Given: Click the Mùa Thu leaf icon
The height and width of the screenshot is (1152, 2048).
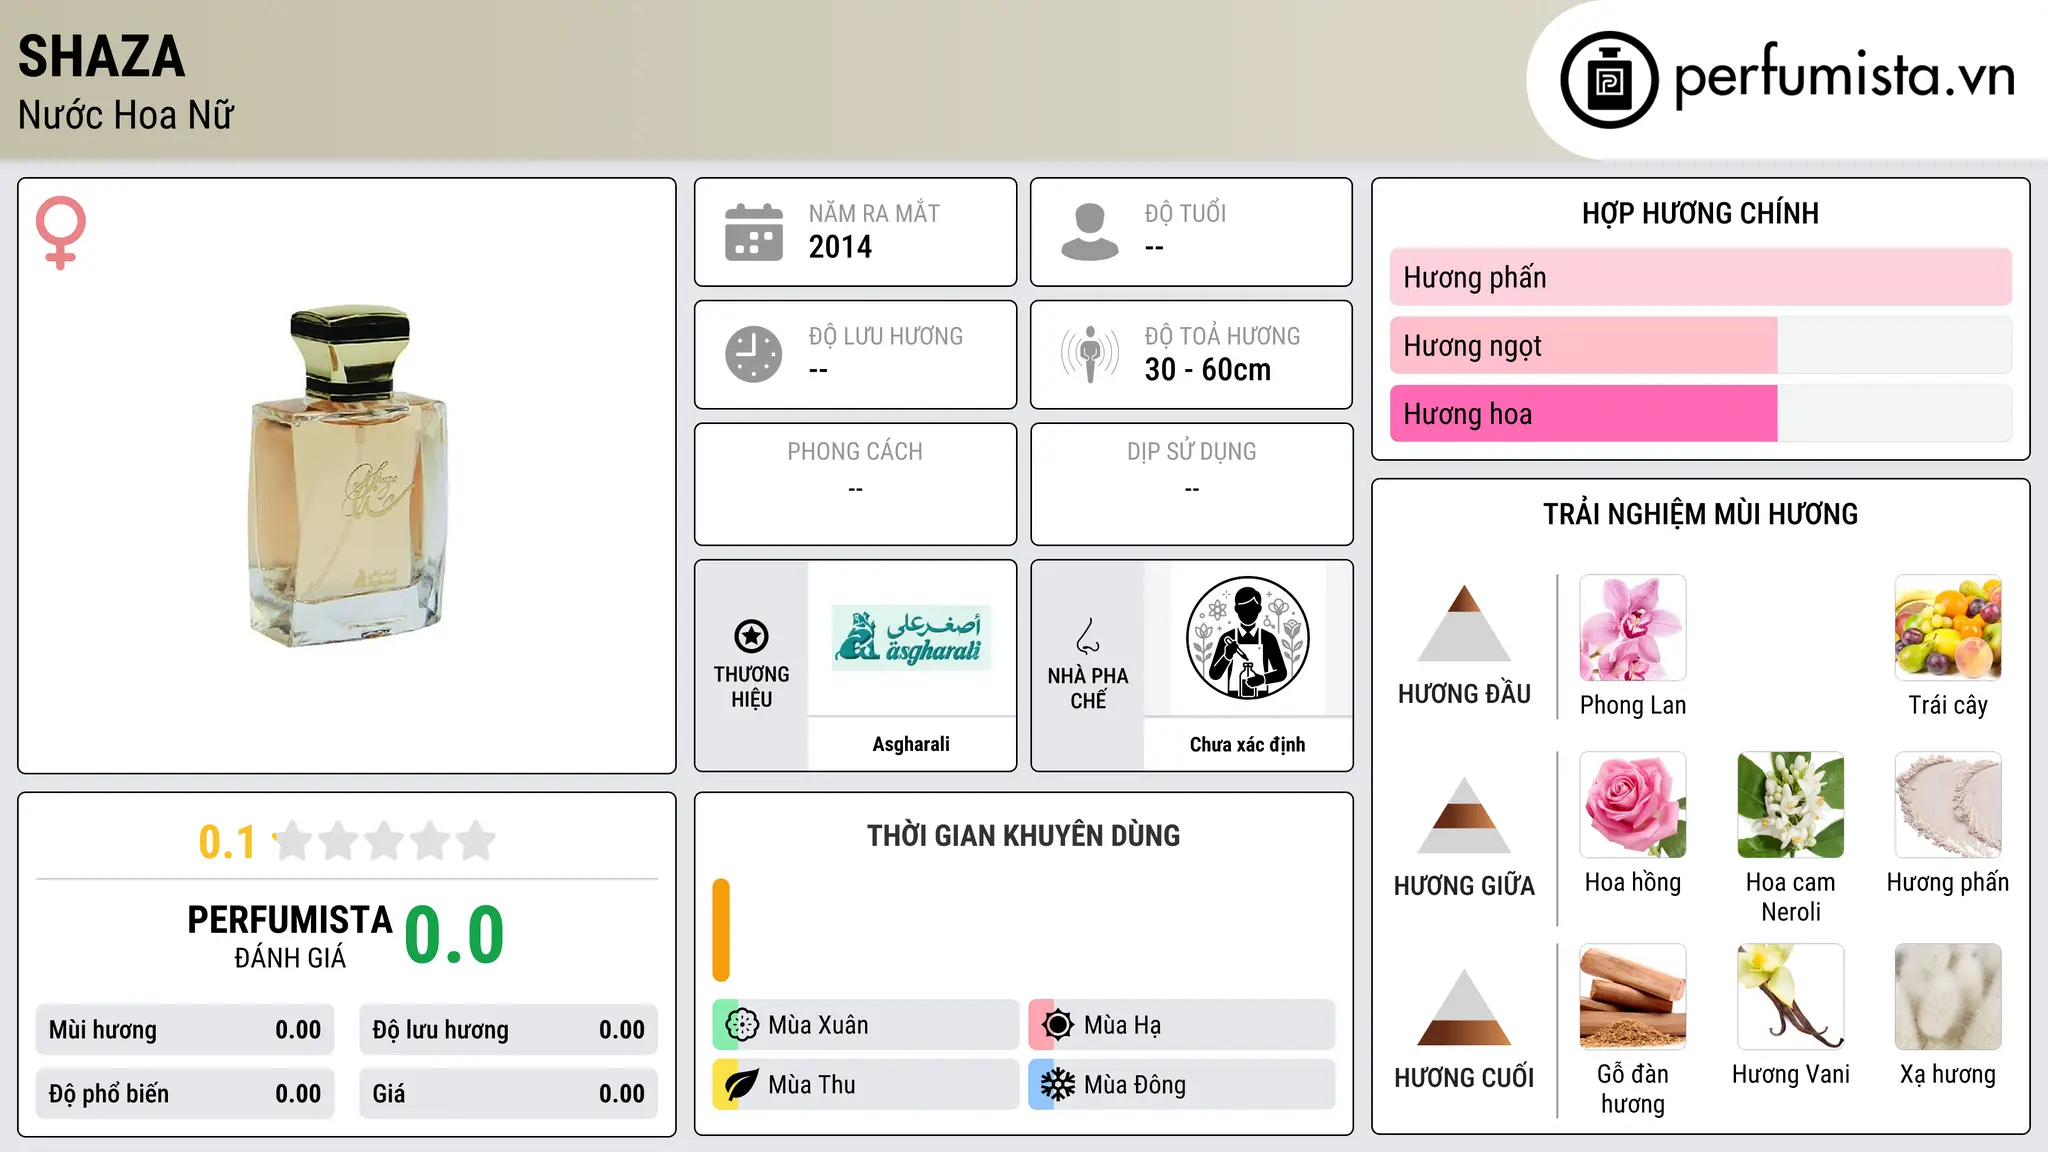Looking at the screenshot, I should pyautogui.click(x=742, y=1085).
